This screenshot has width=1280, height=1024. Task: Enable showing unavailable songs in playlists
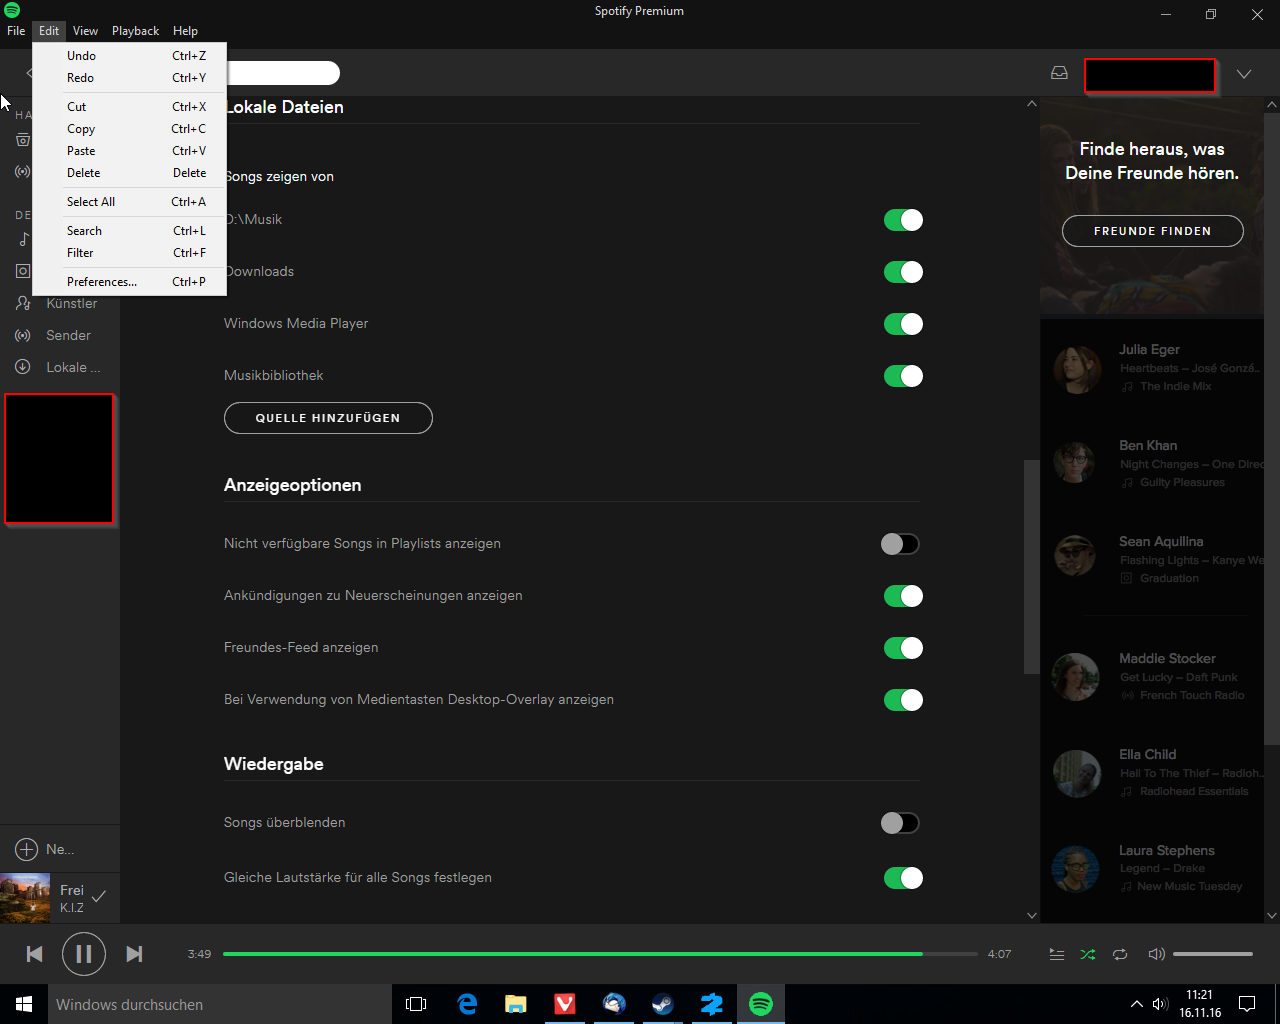900,544
